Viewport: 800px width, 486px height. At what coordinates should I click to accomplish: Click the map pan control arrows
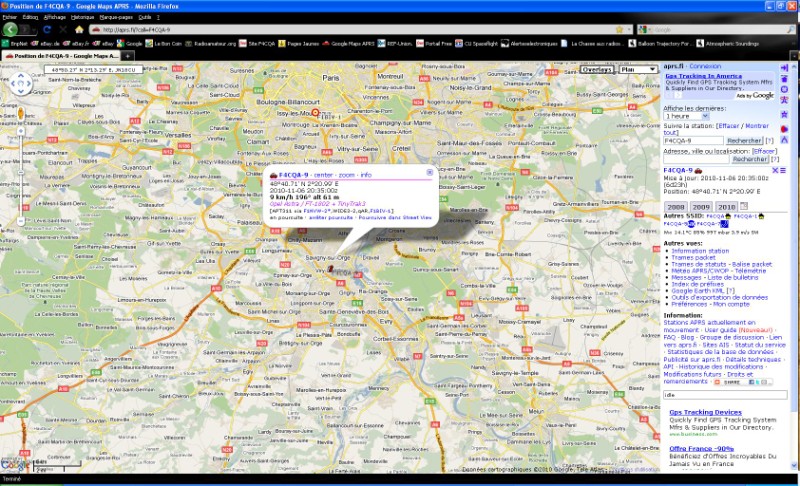point(21,84)
